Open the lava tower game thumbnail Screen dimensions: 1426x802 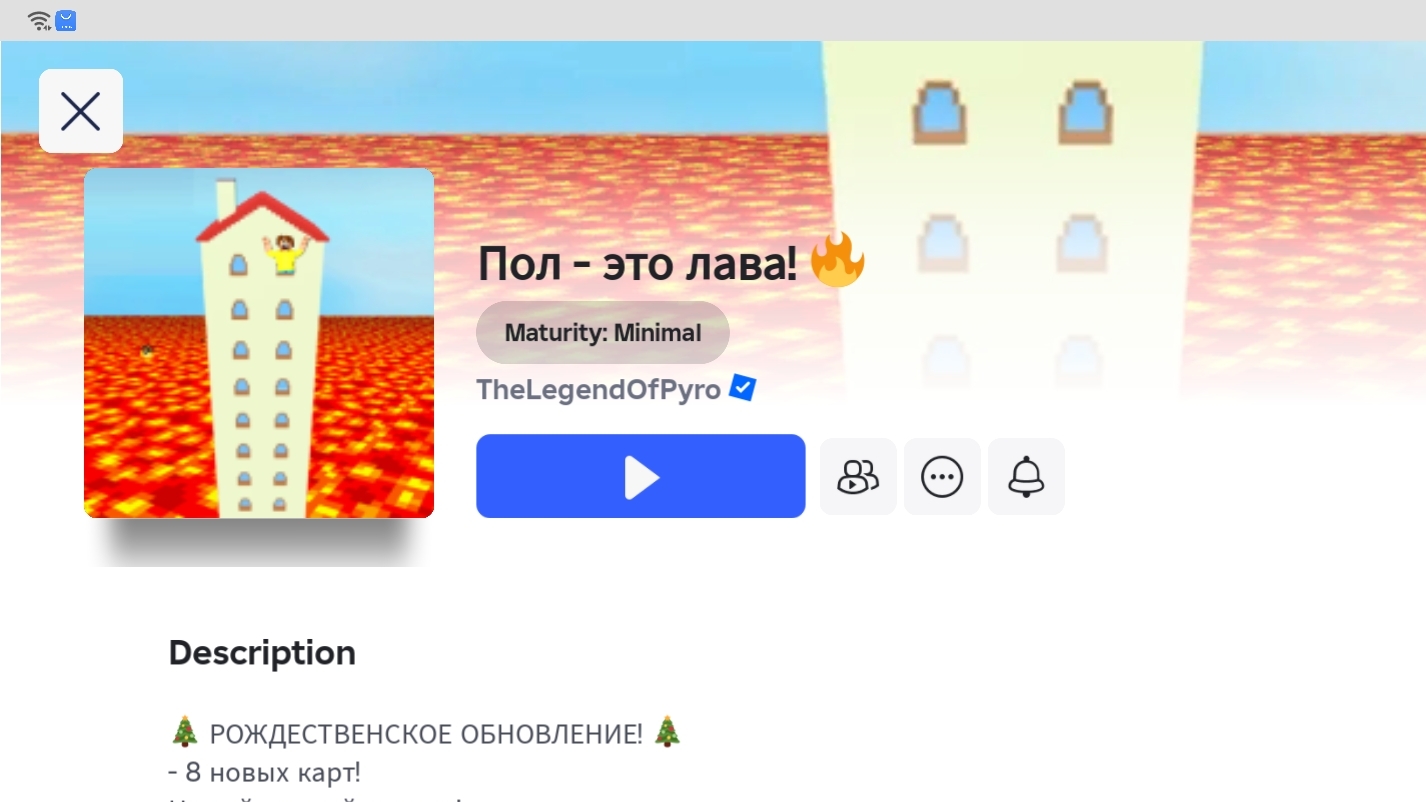click(x=259, y=343)
